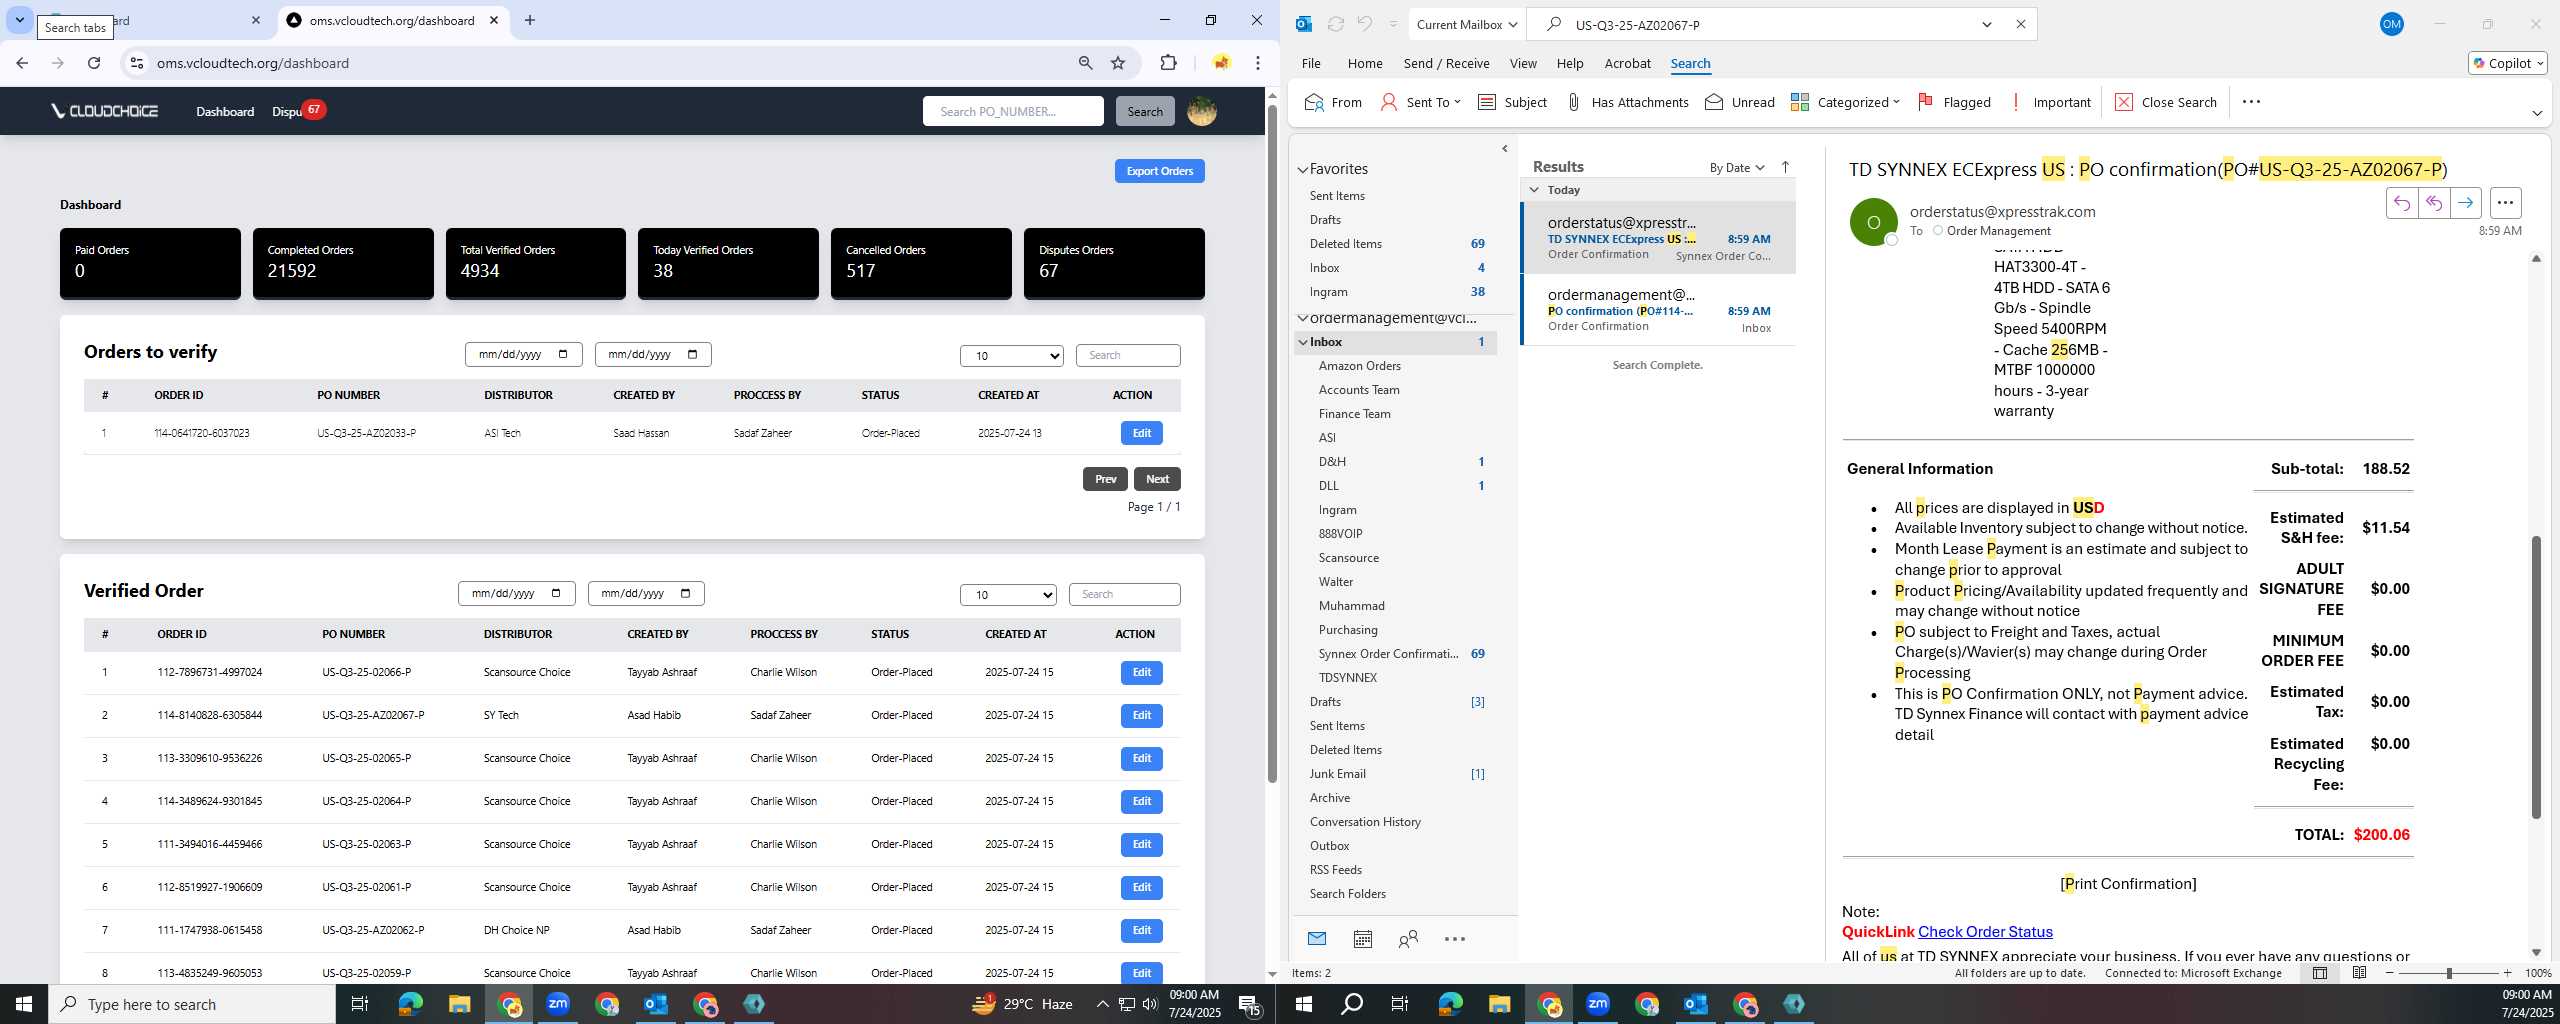The image size is (2560, 1024).
Task: Click the Chrome back arrow
Action: coord(22,63)
